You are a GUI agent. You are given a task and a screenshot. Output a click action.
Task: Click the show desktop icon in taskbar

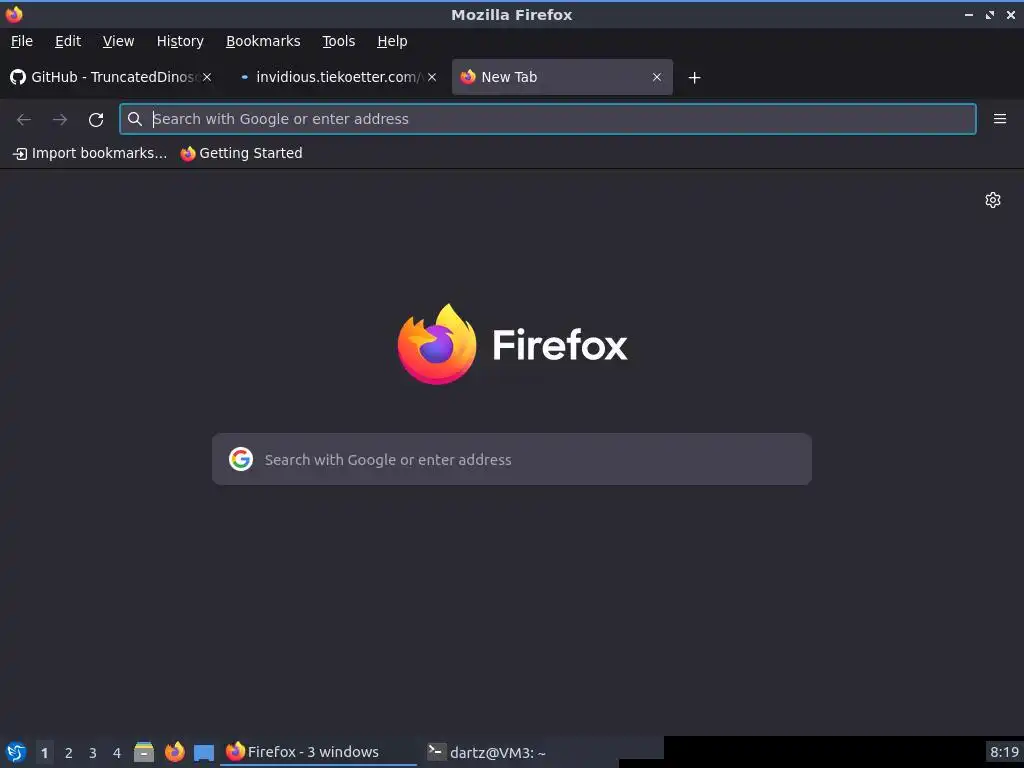204,753
